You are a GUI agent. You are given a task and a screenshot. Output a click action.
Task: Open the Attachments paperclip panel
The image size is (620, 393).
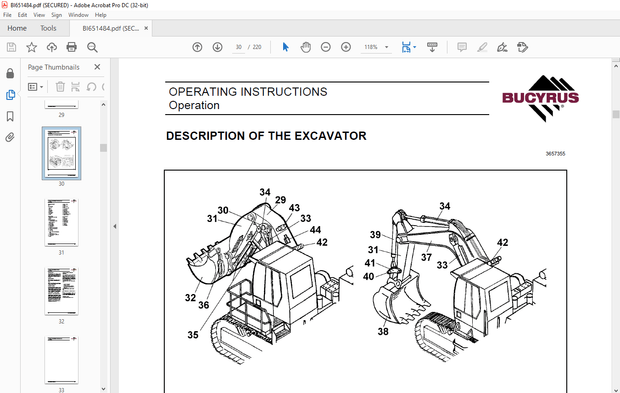pyautogui.click(x=10, y=137)
